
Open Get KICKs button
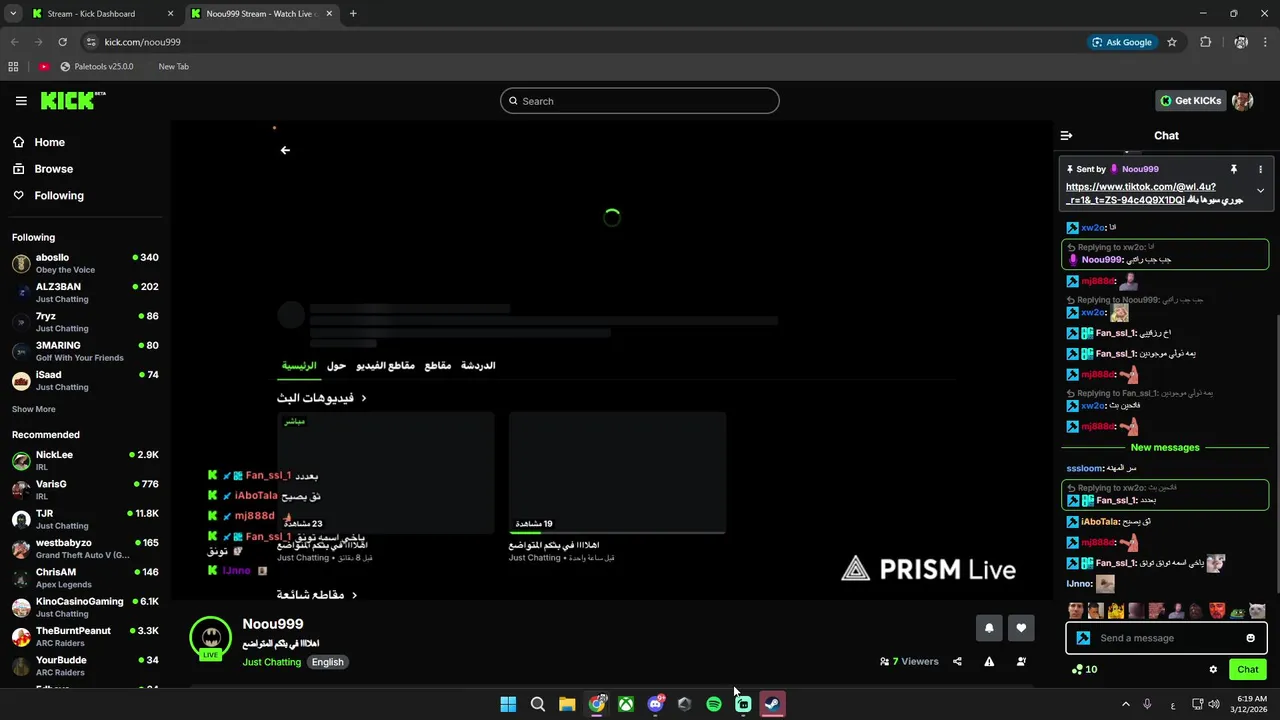pos(1190,101)
